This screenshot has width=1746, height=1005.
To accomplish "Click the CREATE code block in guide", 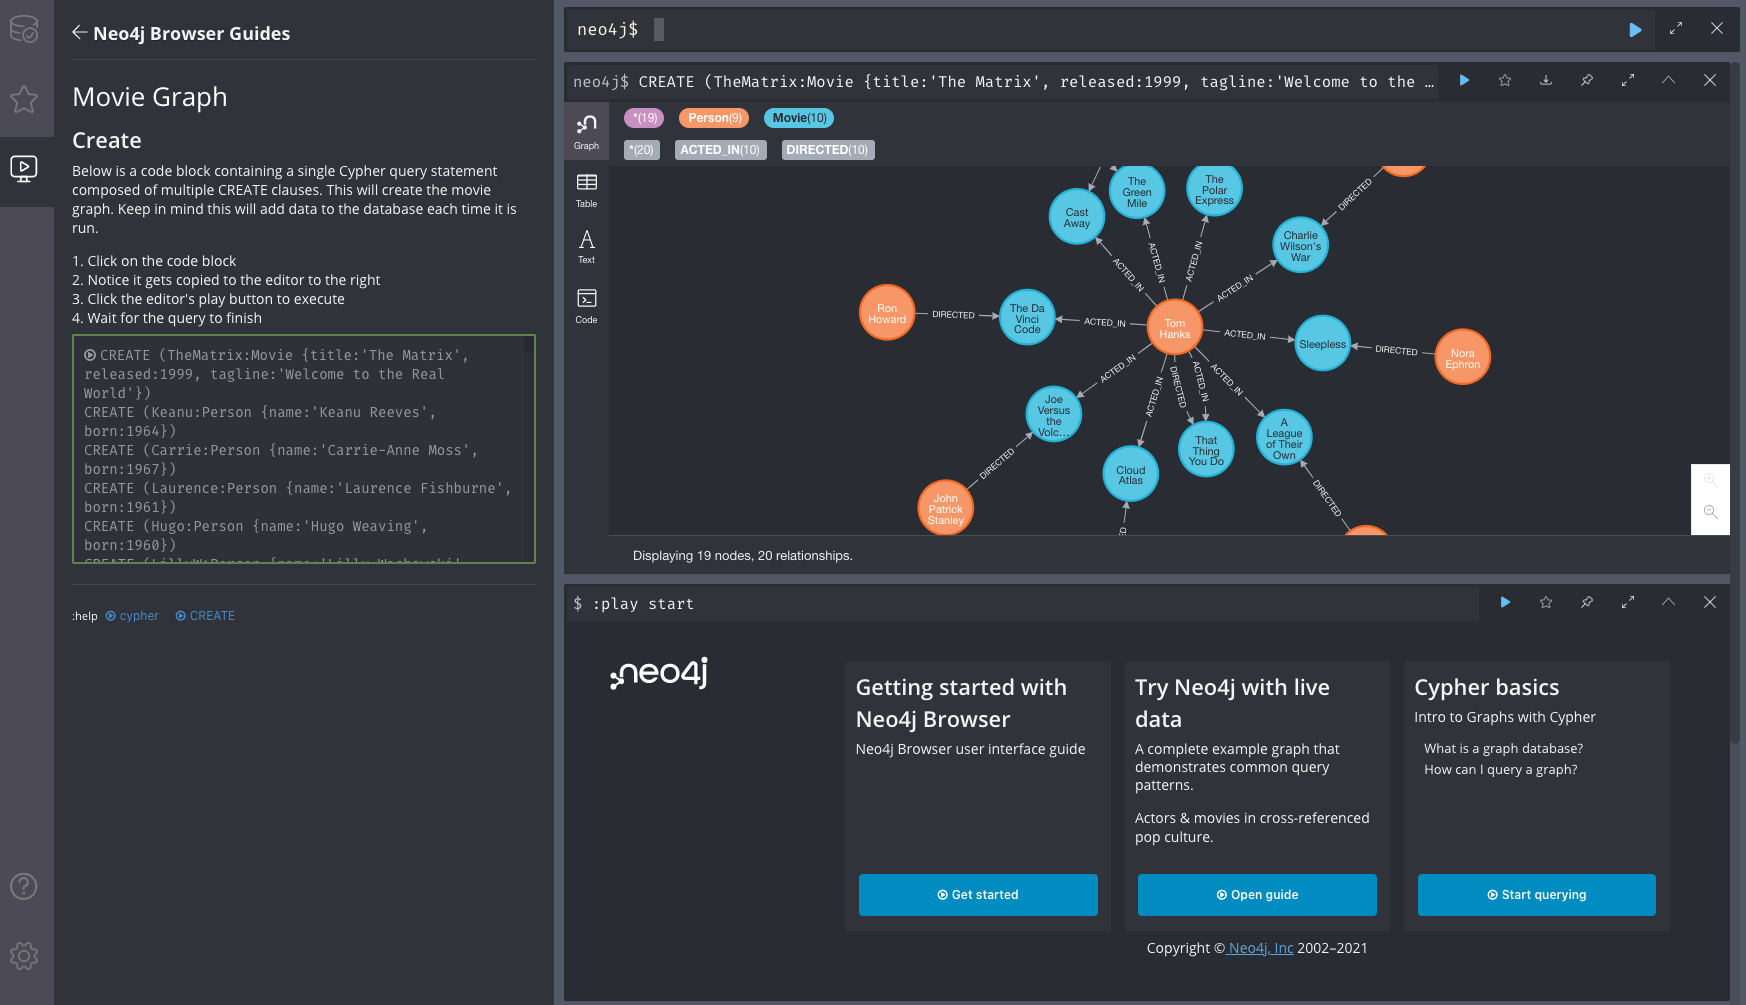I will (x=304, y=449).
